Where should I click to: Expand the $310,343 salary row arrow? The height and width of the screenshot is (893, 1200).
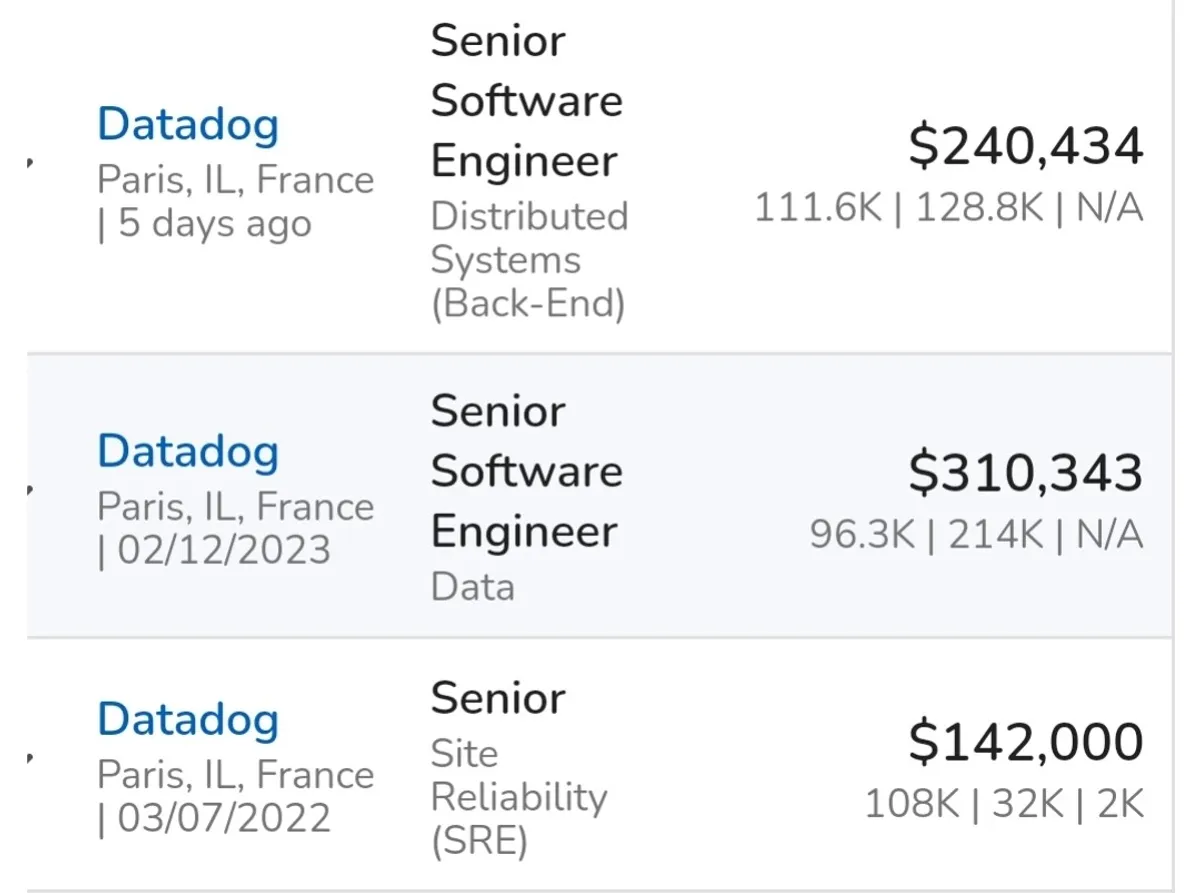tap(31, 490)
